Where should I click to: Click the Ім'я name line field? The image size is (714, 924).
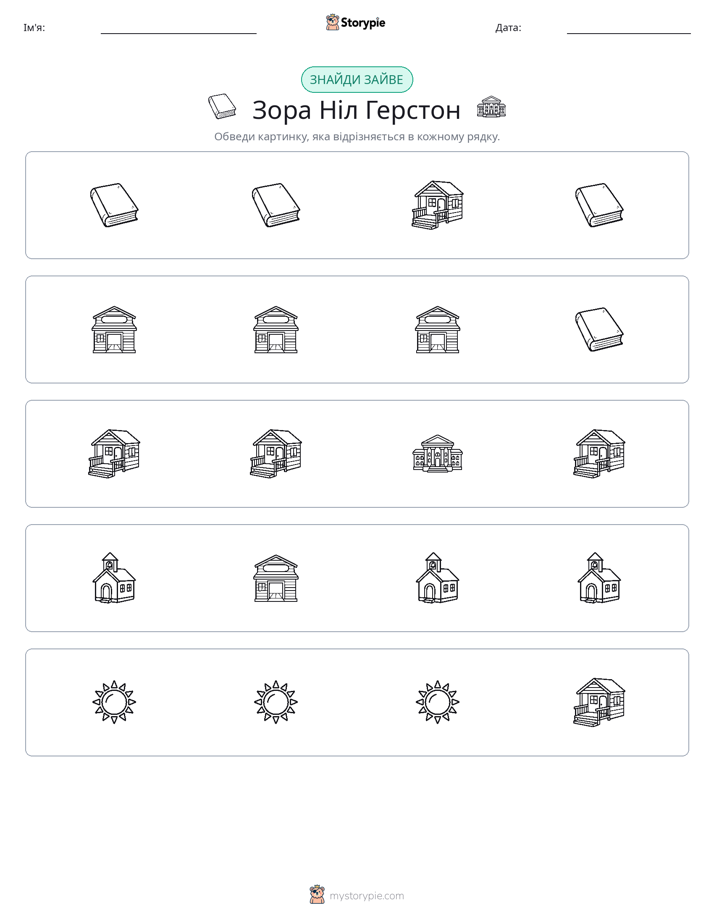point(178,28)
